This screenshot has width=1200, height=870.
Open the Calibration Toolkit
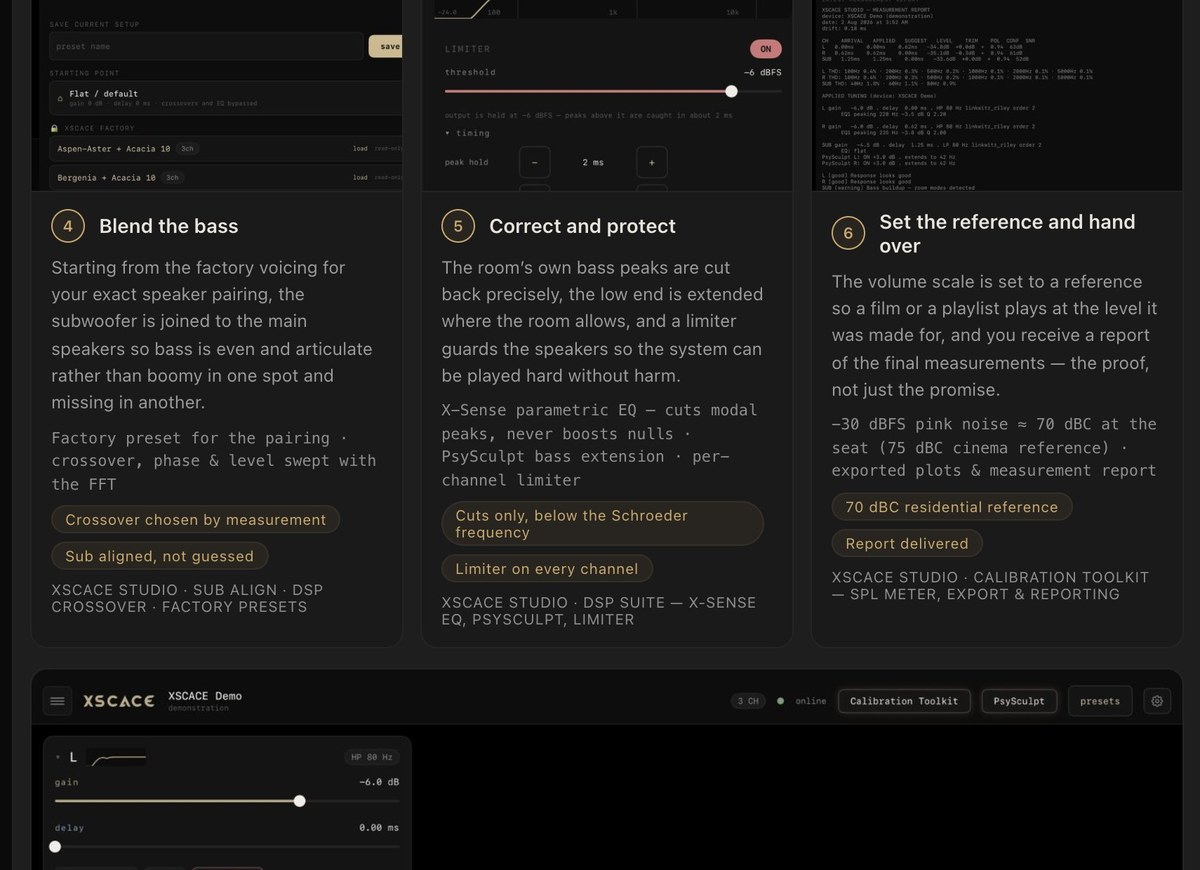(x=904, y=701)
